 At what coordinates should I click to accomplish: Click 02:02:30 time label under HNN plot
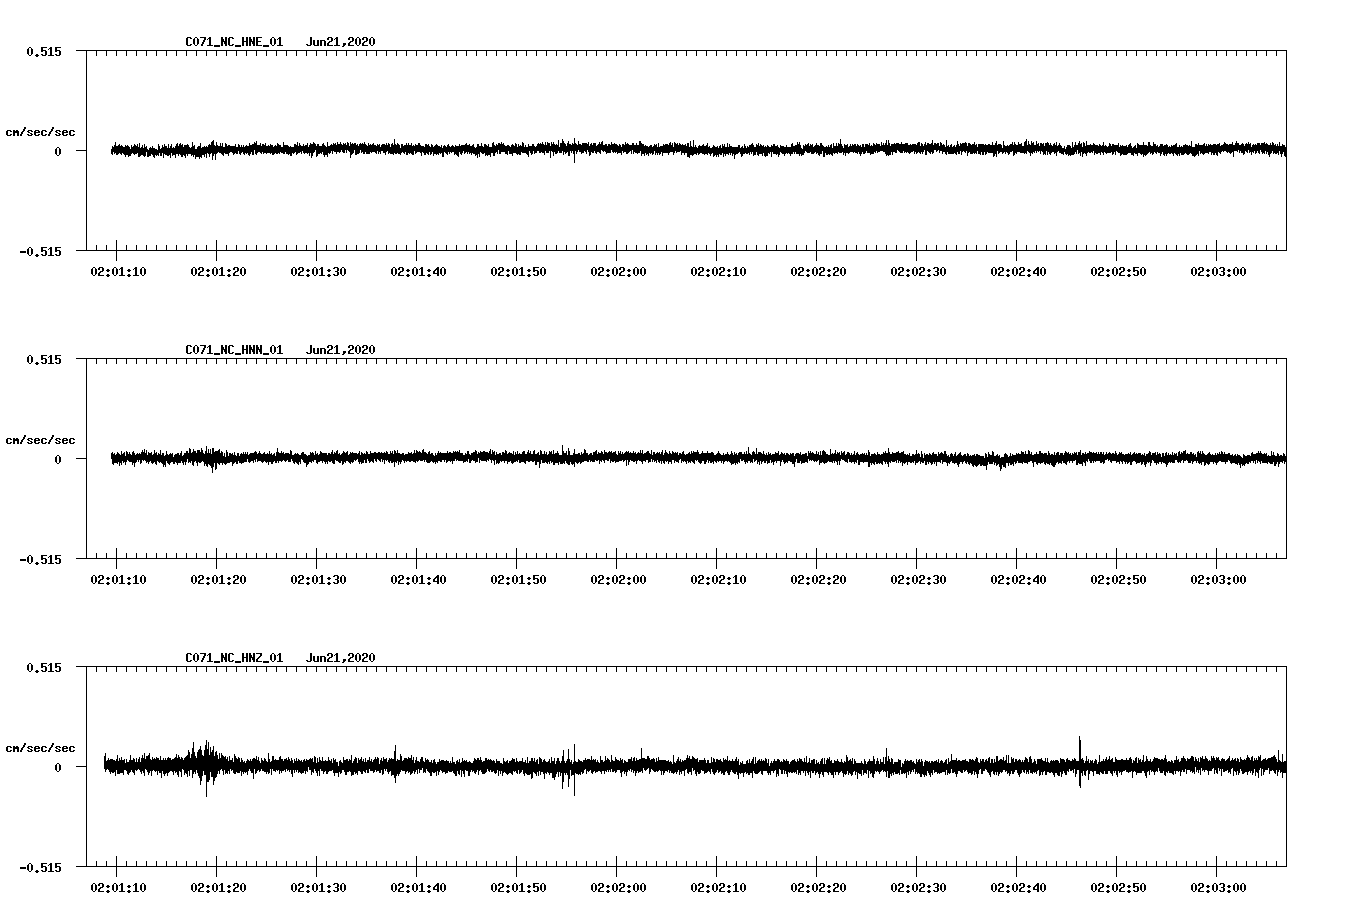[x=918, y=580]
